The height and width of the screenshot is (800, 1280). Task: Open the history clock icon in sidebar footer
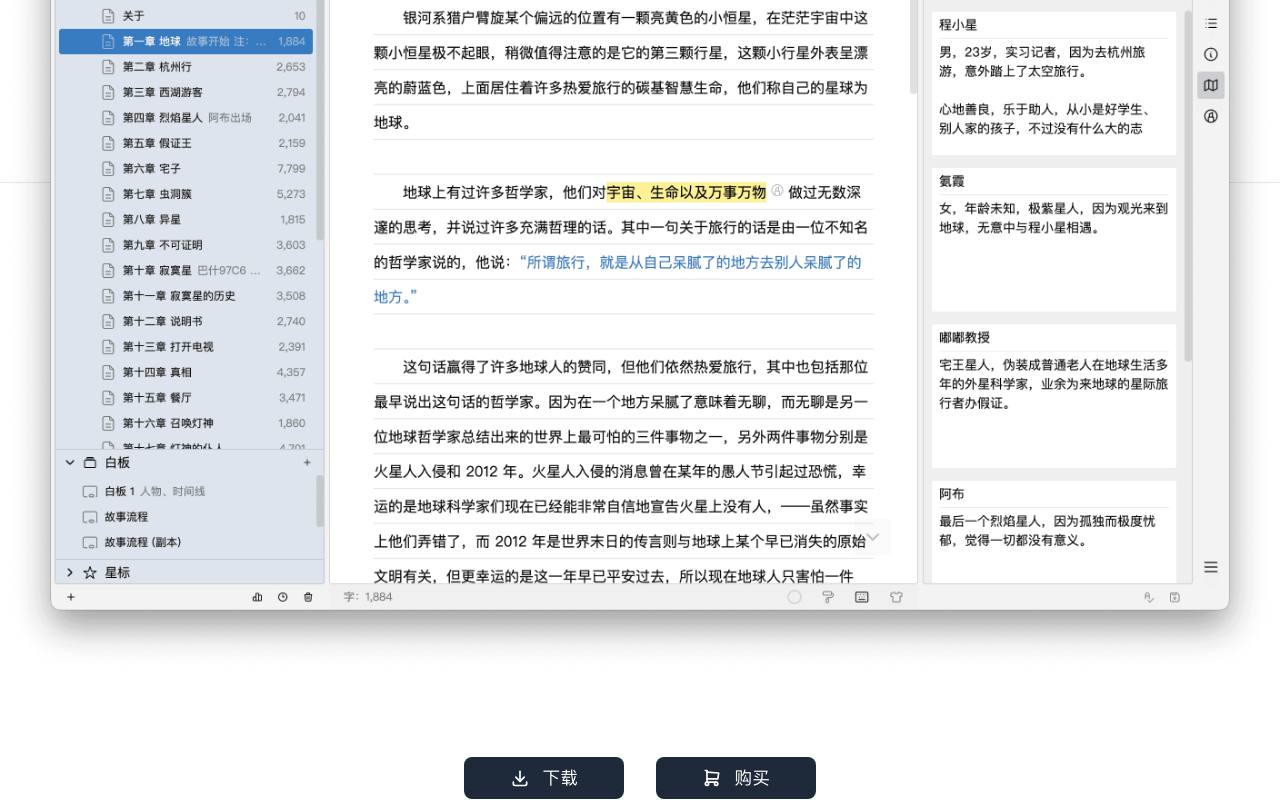point(282,597)
